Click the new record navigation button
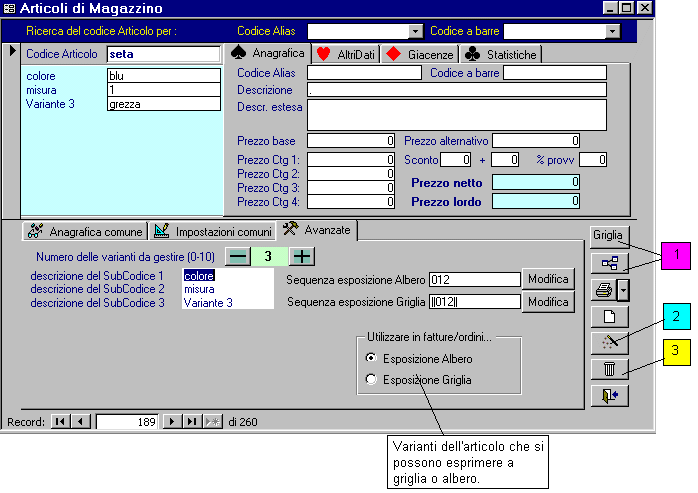The width and height of the screenshot is (698, 493). click(213, 421)
